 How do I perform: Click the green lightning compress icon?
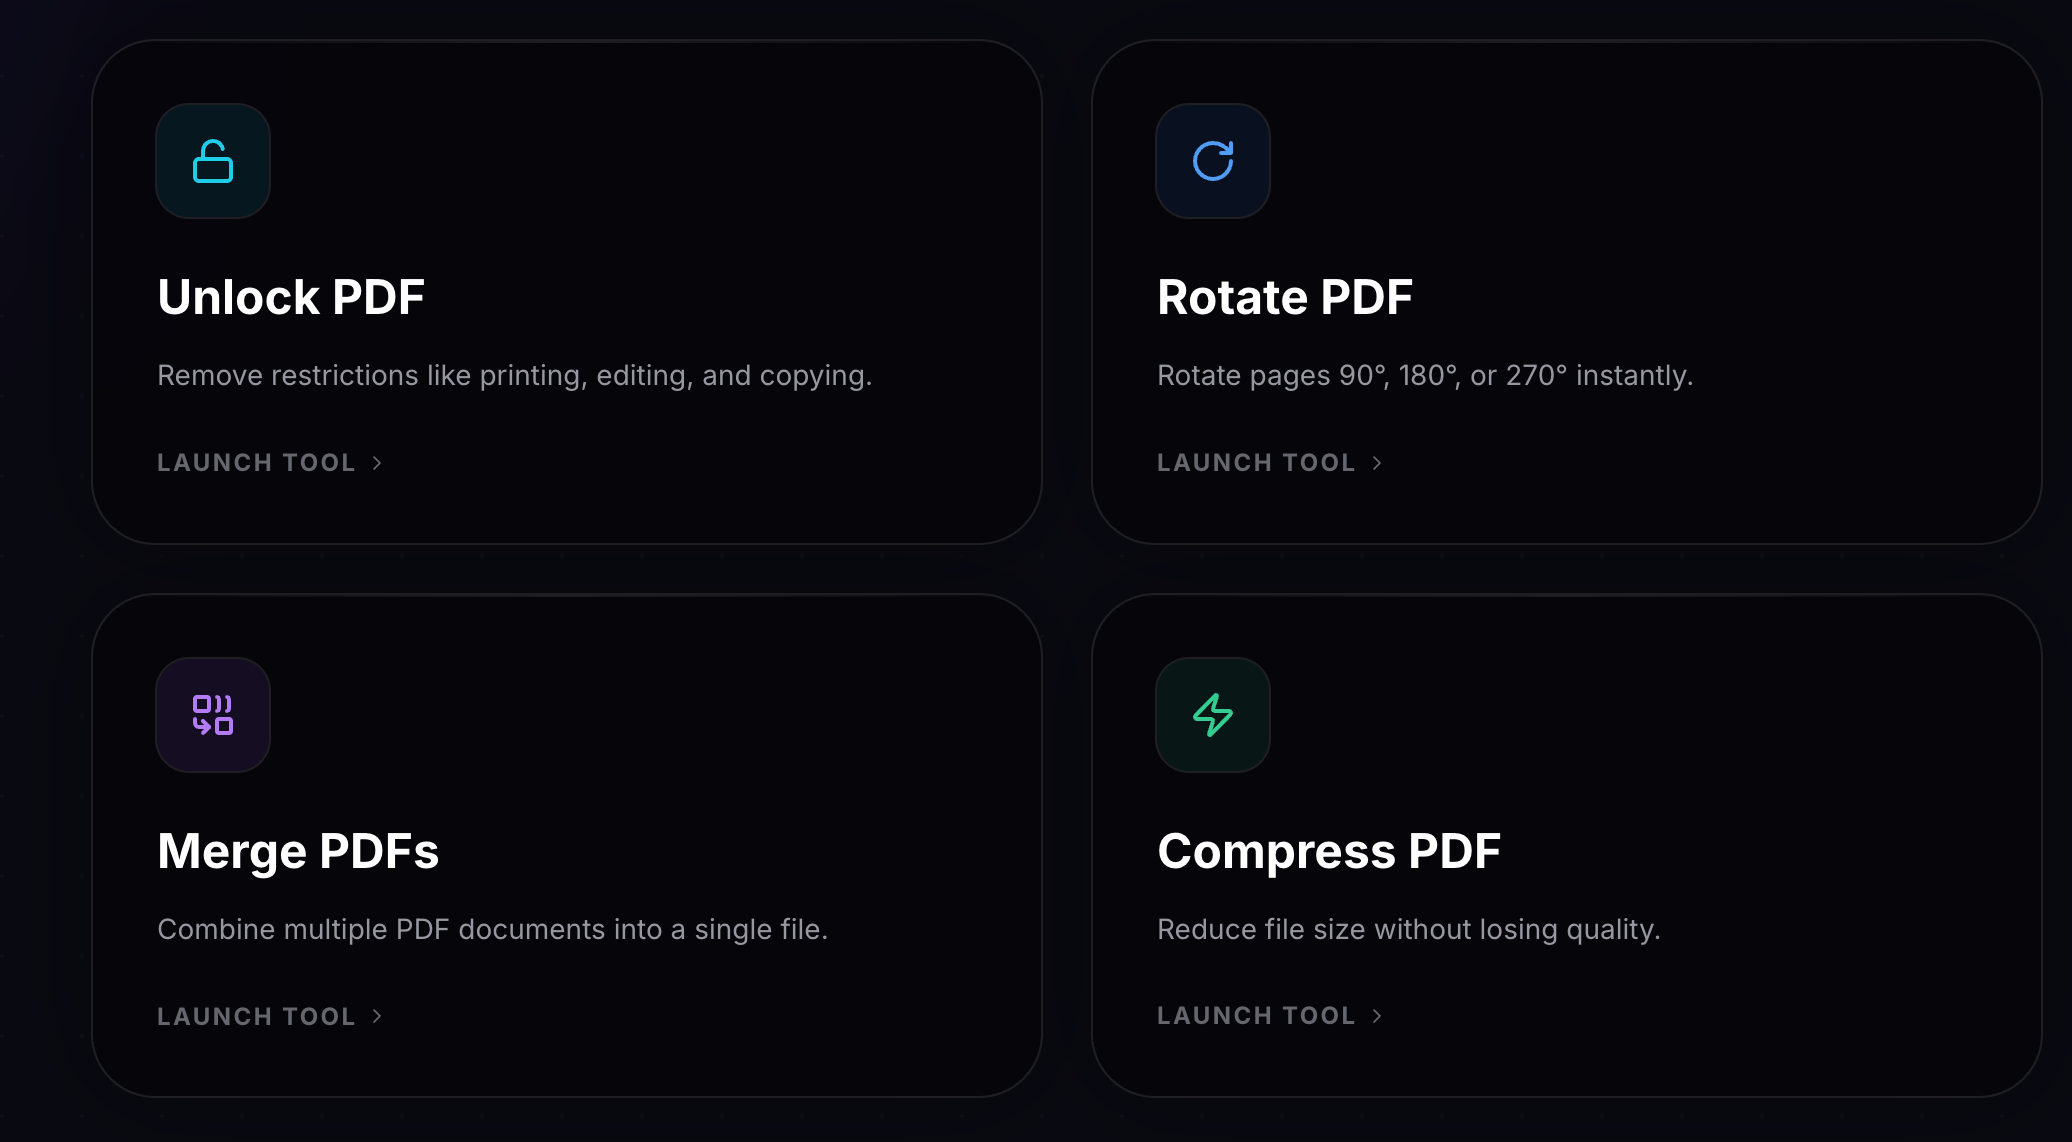1212,714
